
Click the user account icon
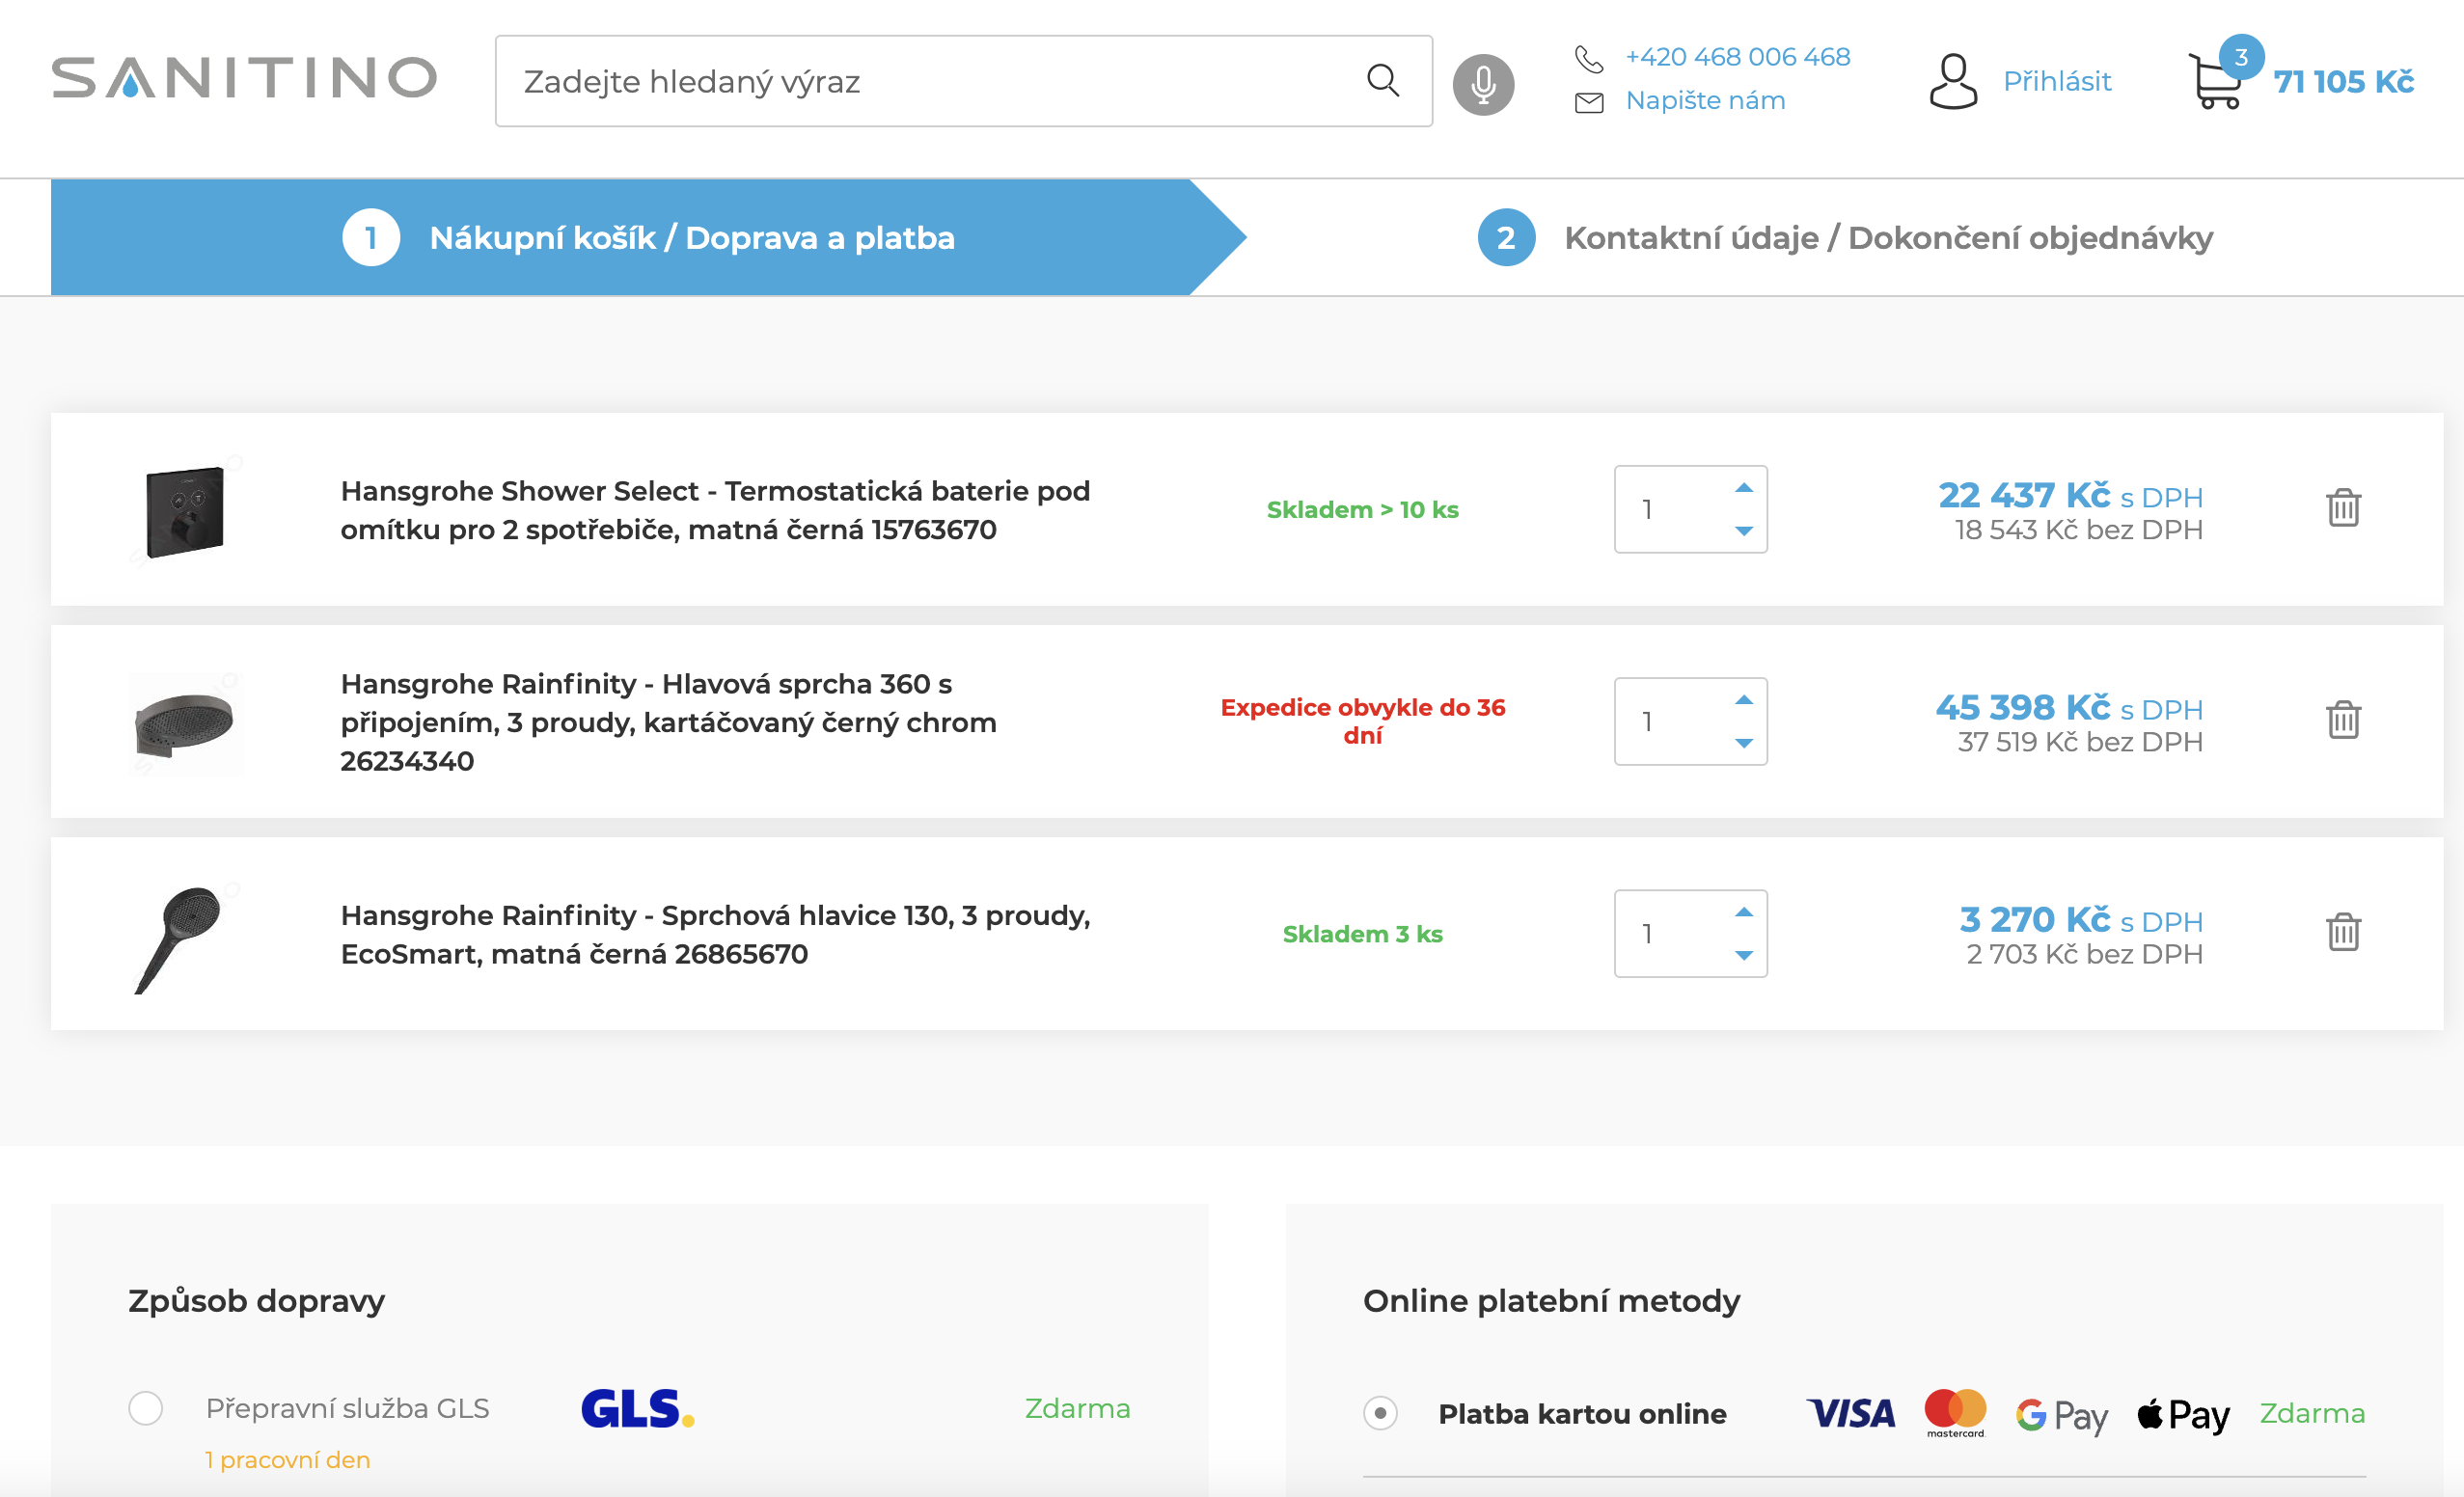click(x=1952, y=82)
